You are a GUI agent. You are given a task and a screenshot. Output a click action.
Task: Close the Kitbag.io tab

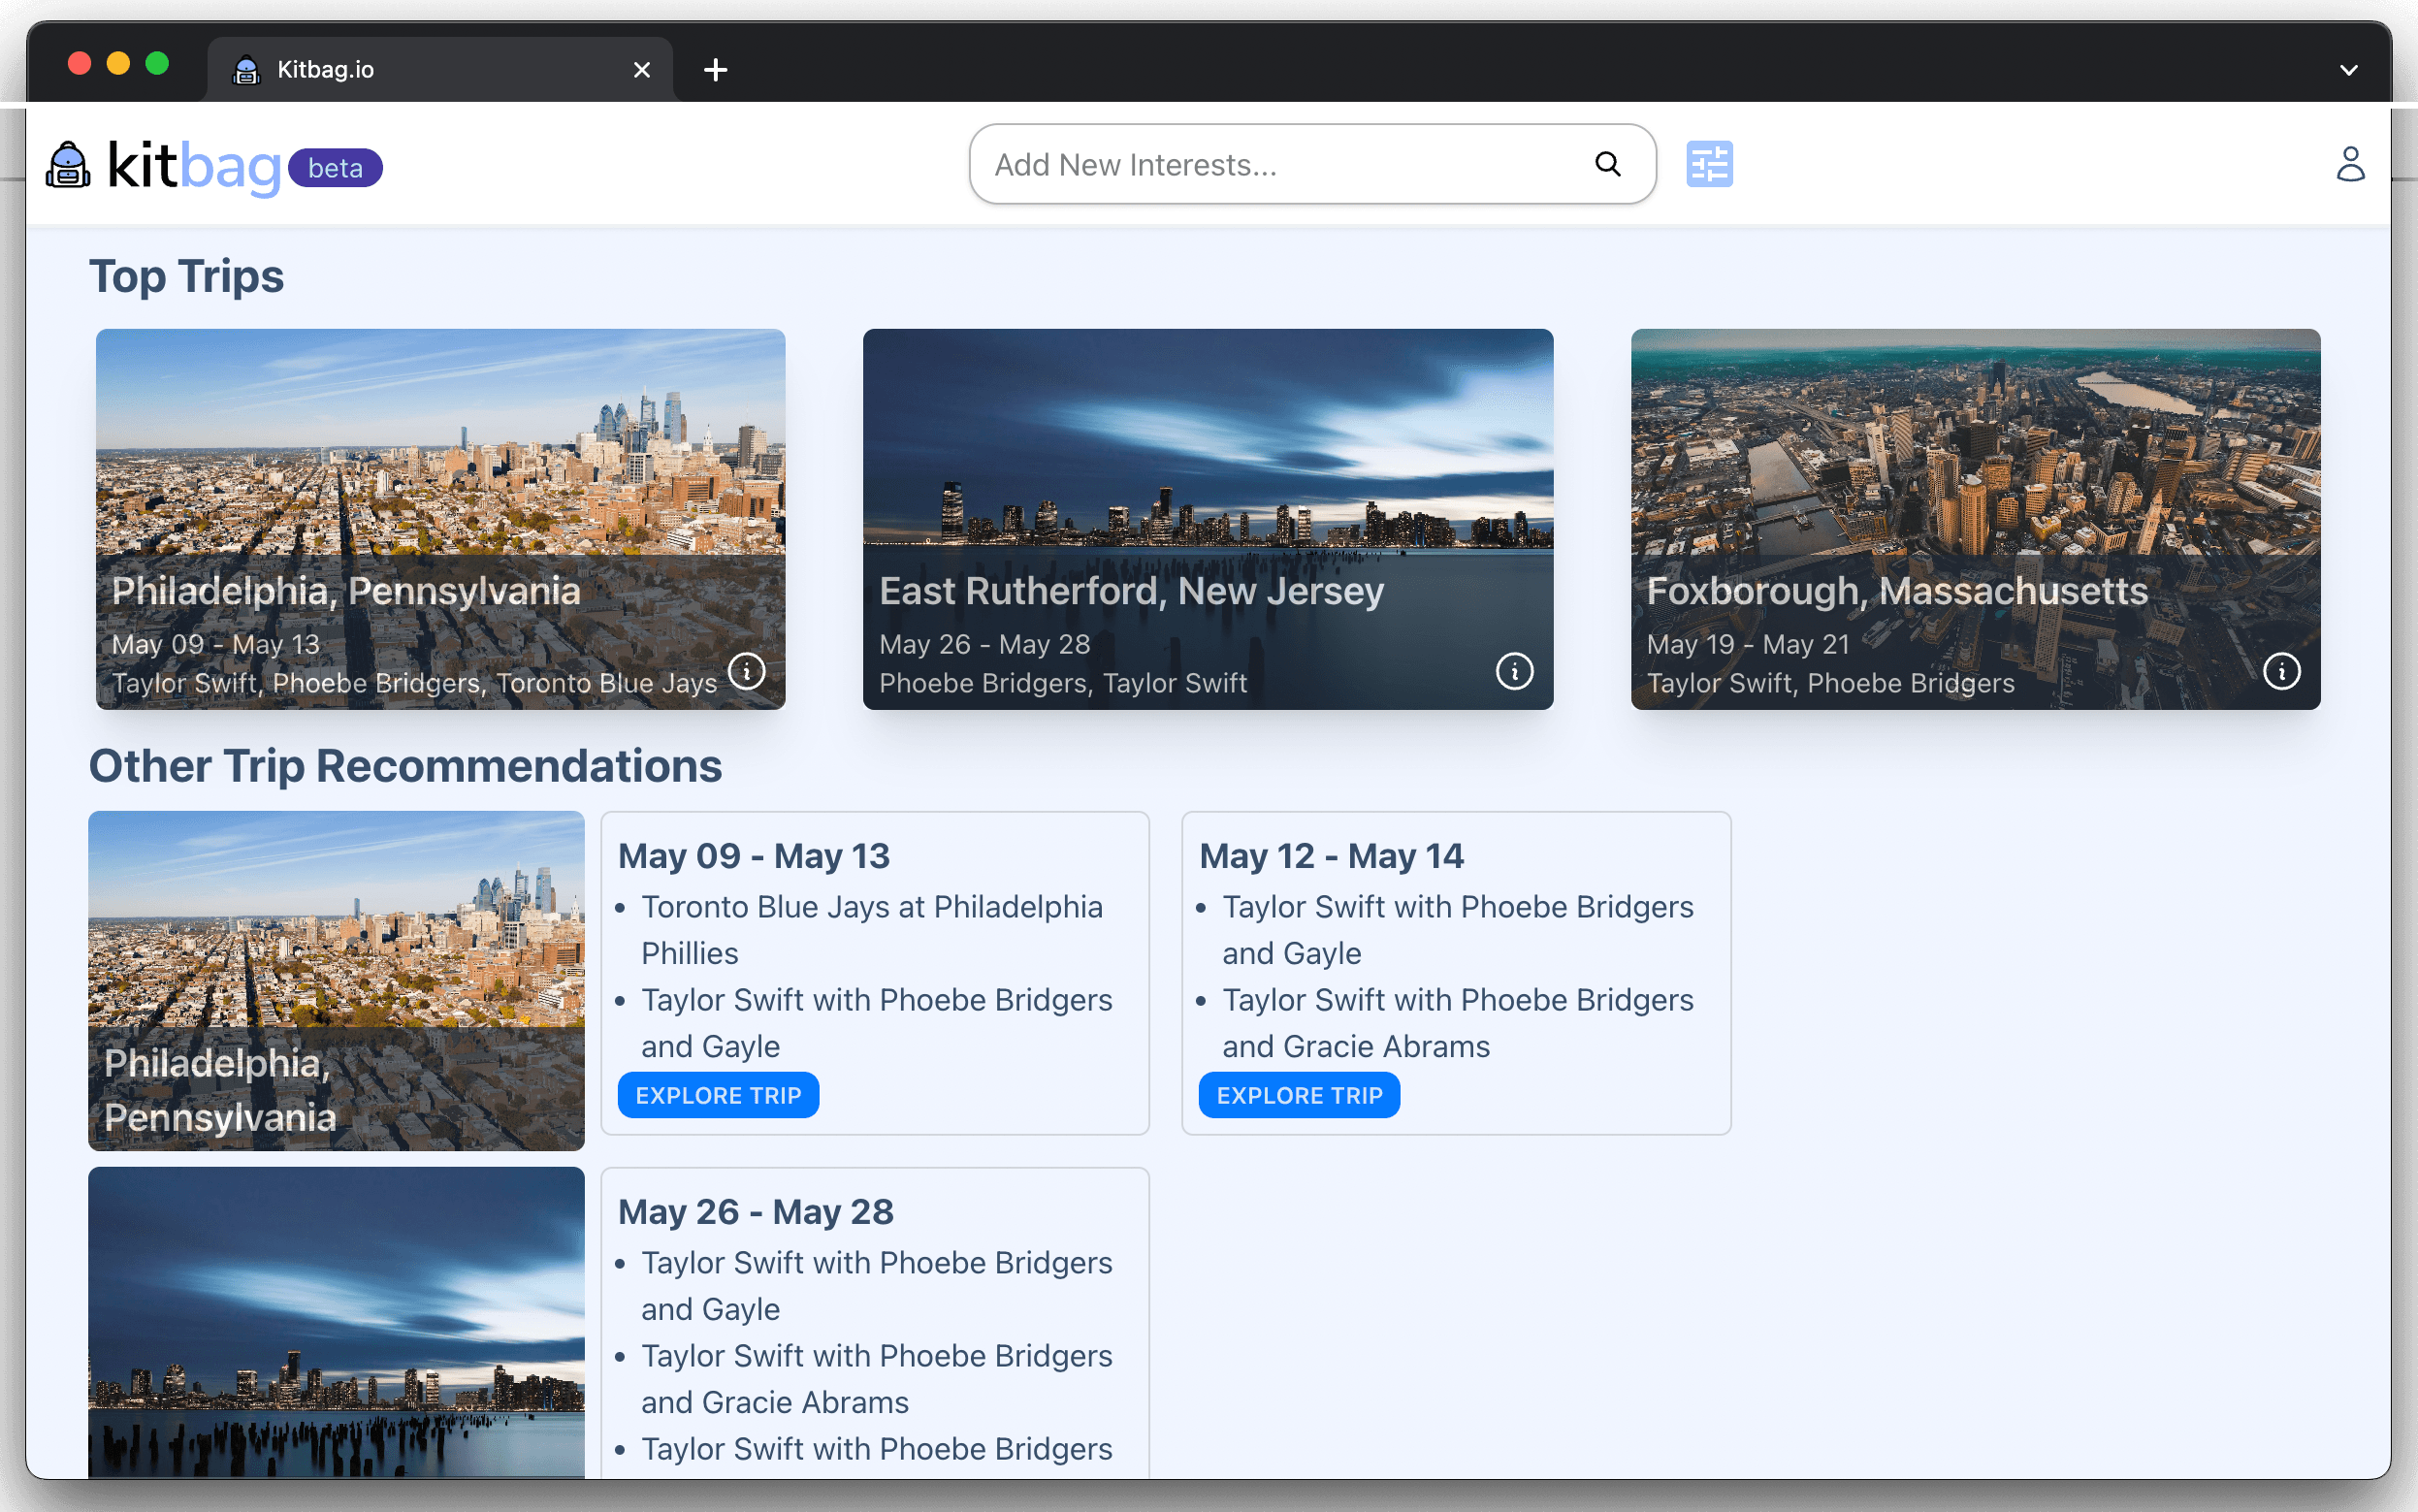pos(642,70)
